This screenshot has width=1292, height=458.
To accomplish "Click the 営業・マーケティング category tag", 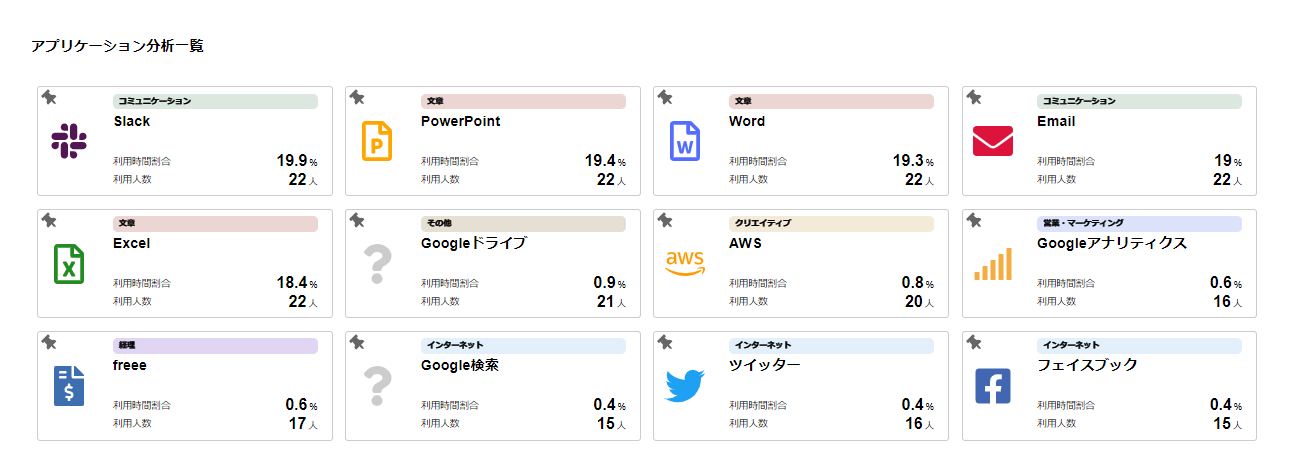I will coord(1139,223).
